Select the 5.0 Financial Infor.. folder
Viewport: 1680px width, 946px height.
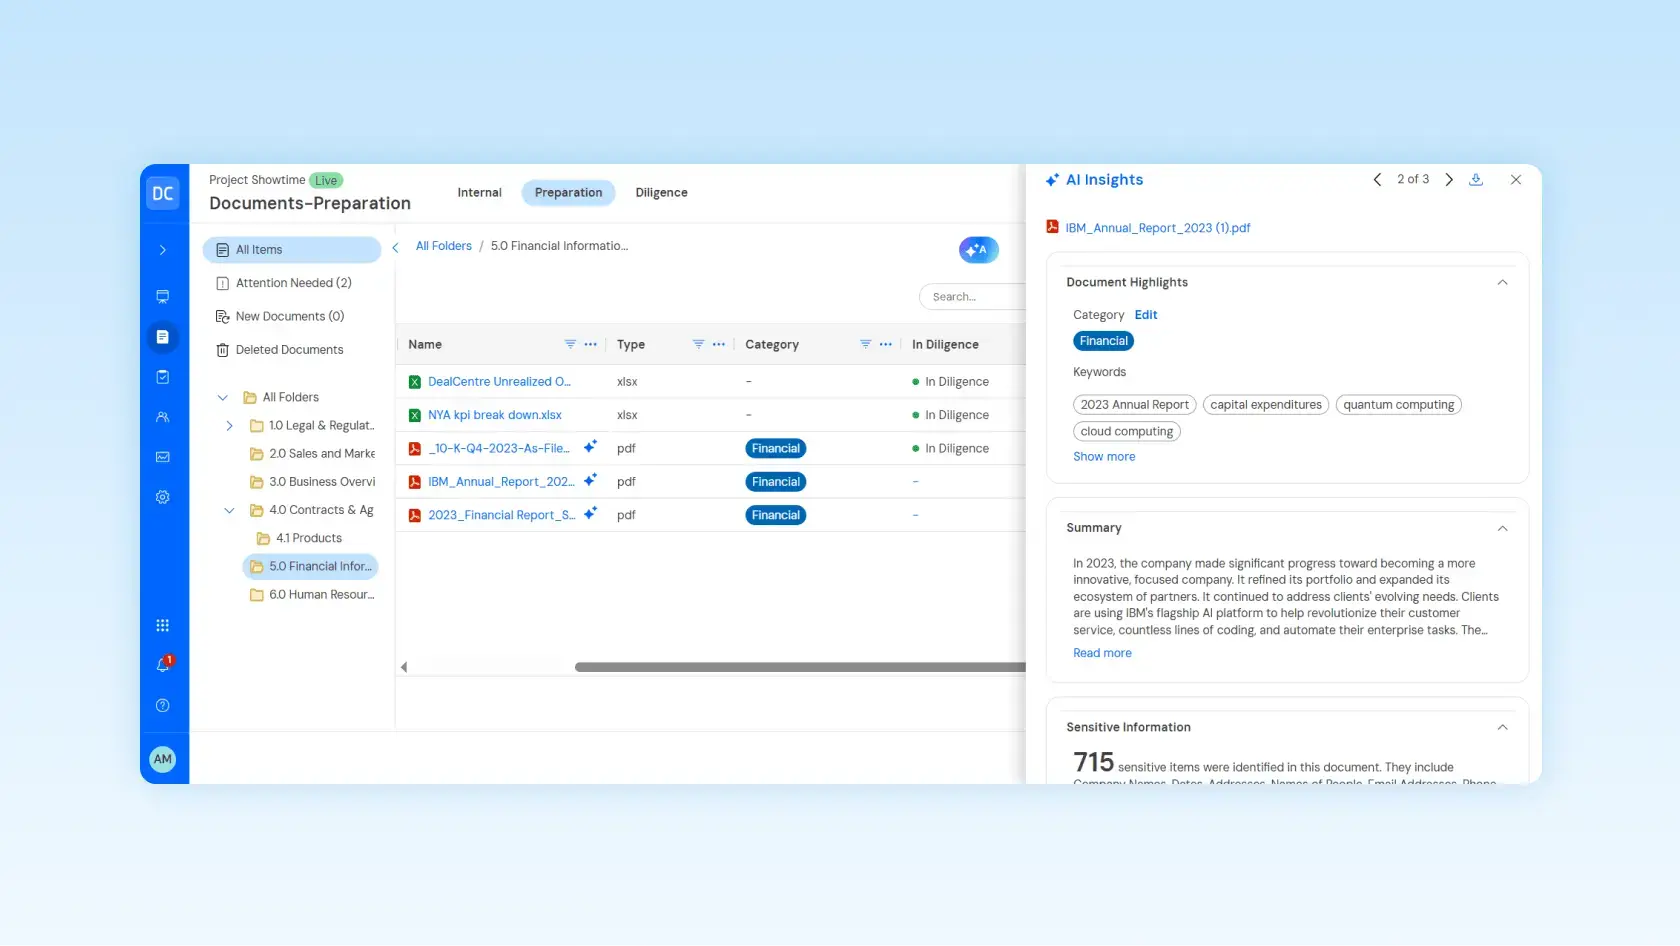pyautogui.click(x=311, y=566)
